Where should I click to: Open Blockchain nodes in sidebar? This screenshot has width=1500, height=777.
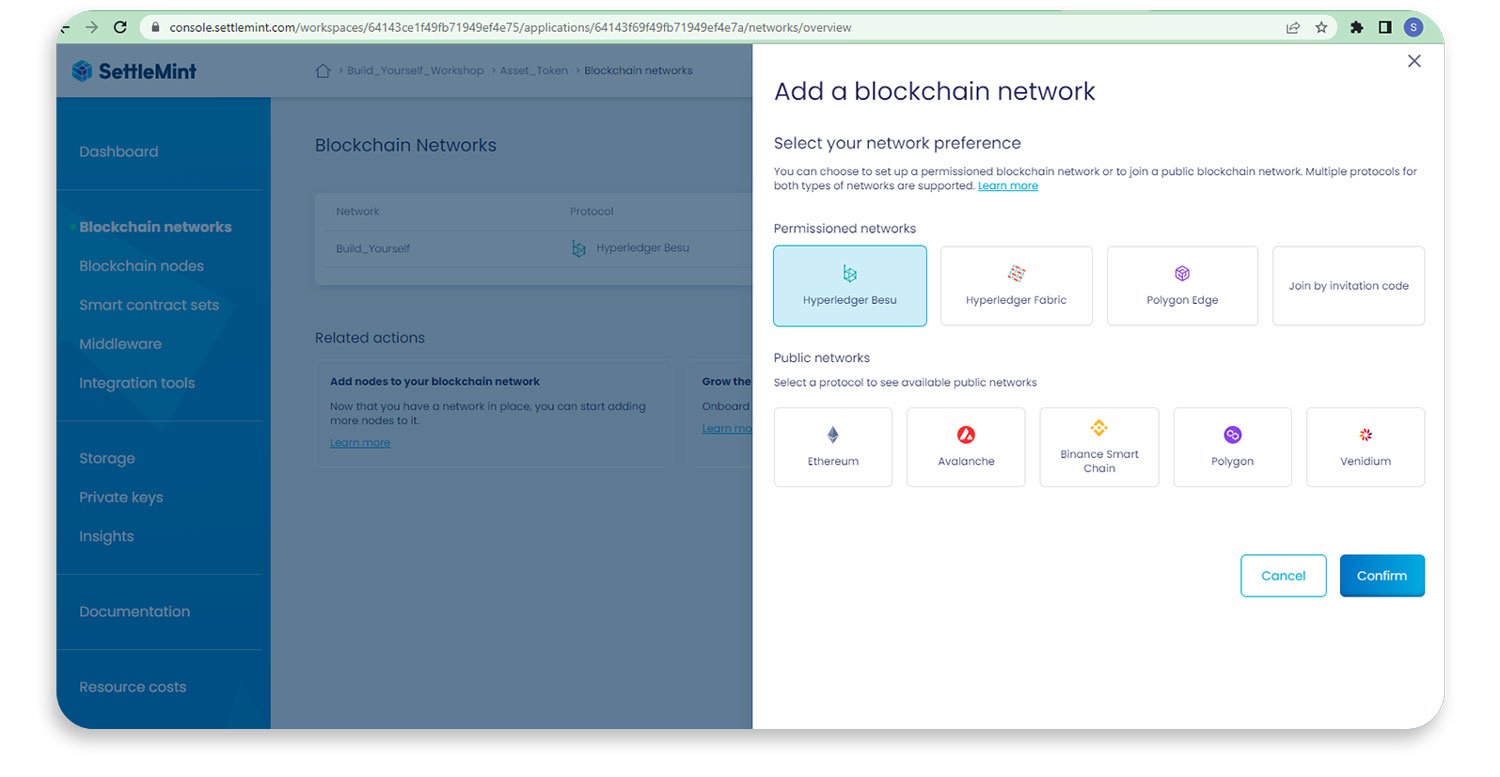(141, 266)
